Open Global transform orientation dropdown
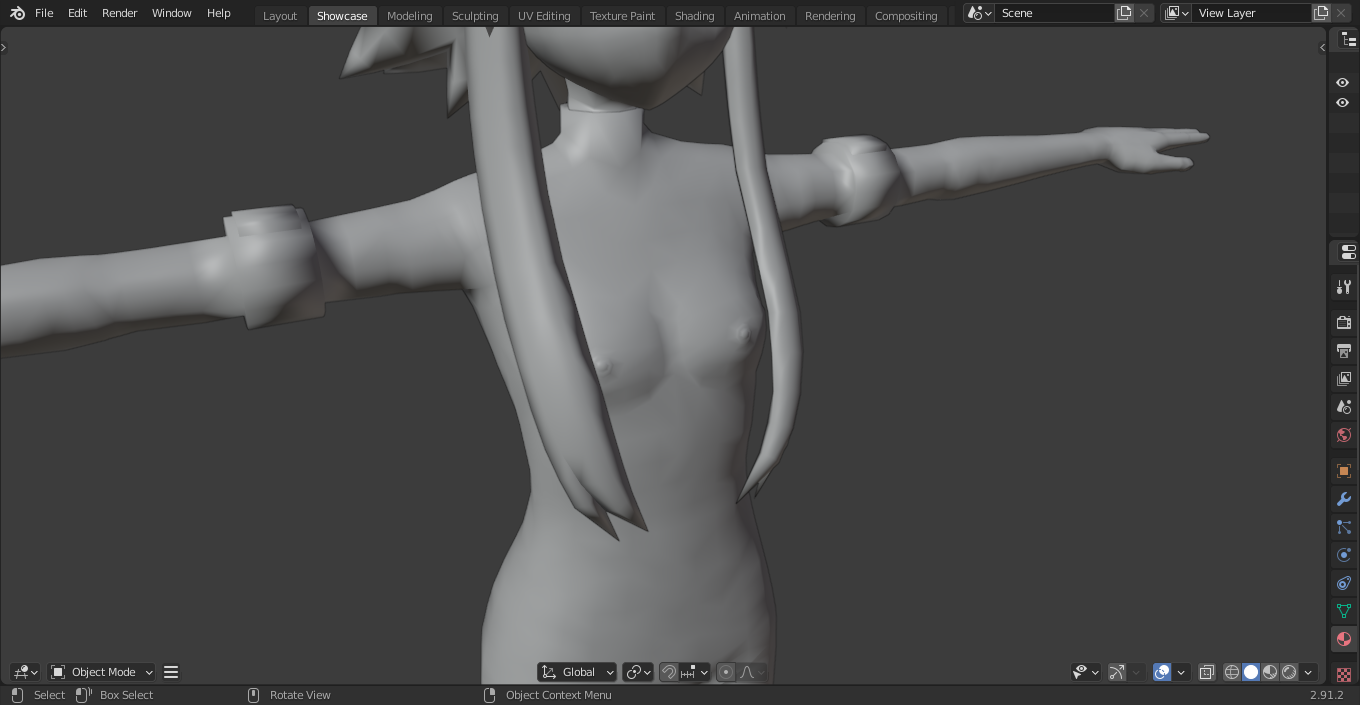The image size is (1360, 705). [578, 672]
